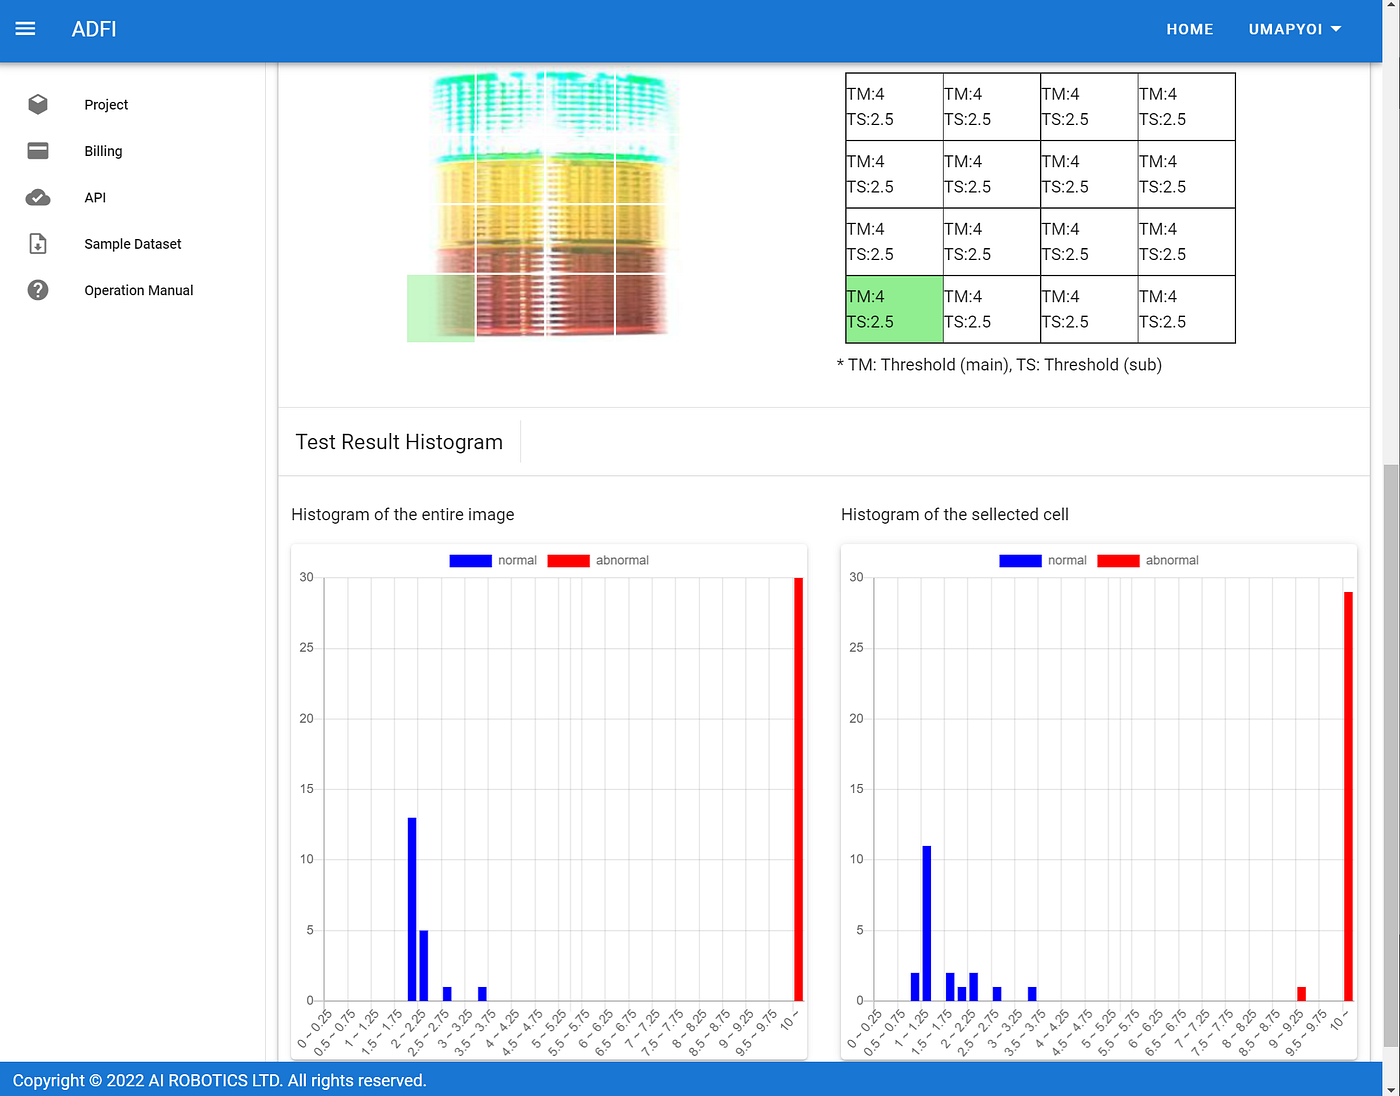Open API via the cloud checkmark icon
1400x1096 pixels.
pos(38,197)
